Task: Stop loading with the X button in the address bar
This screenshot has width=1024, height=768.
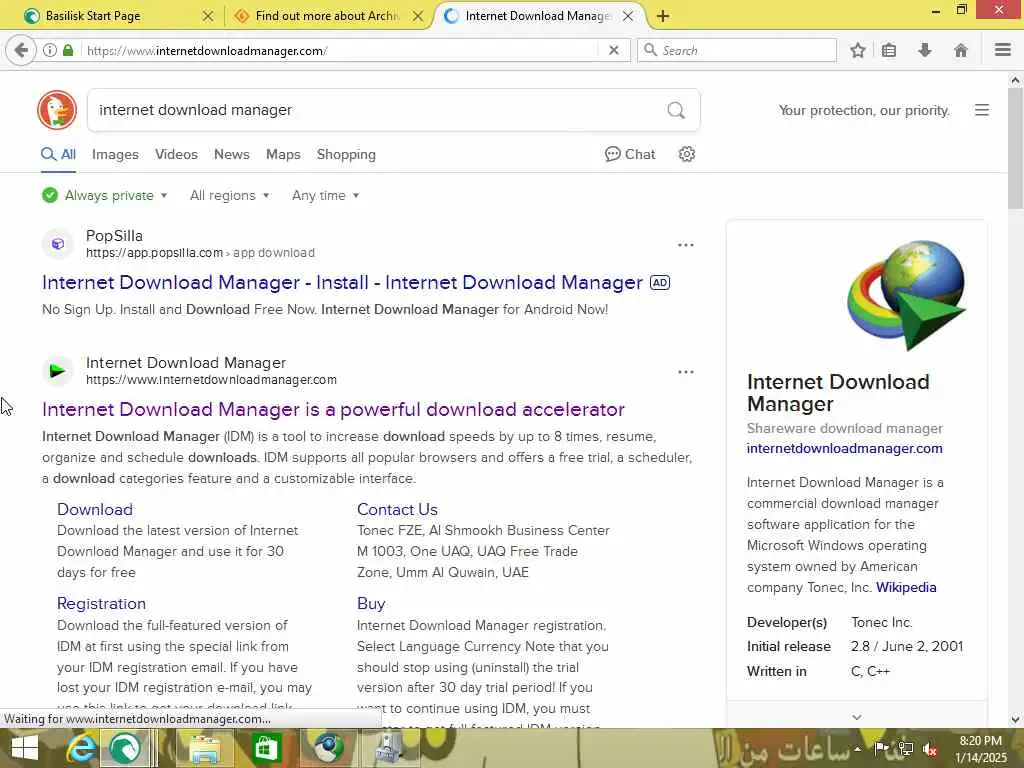Action: [614, 50]
